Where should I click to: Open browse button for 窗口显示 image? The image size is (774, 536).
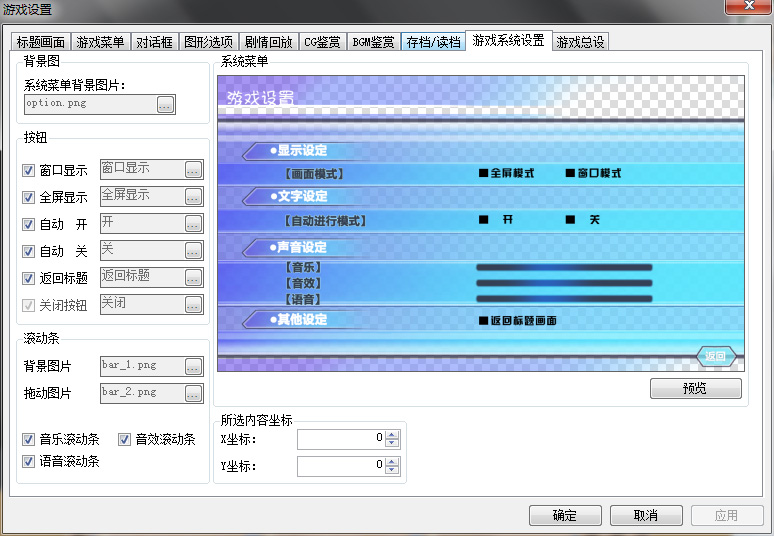click(x=193, y=170)
